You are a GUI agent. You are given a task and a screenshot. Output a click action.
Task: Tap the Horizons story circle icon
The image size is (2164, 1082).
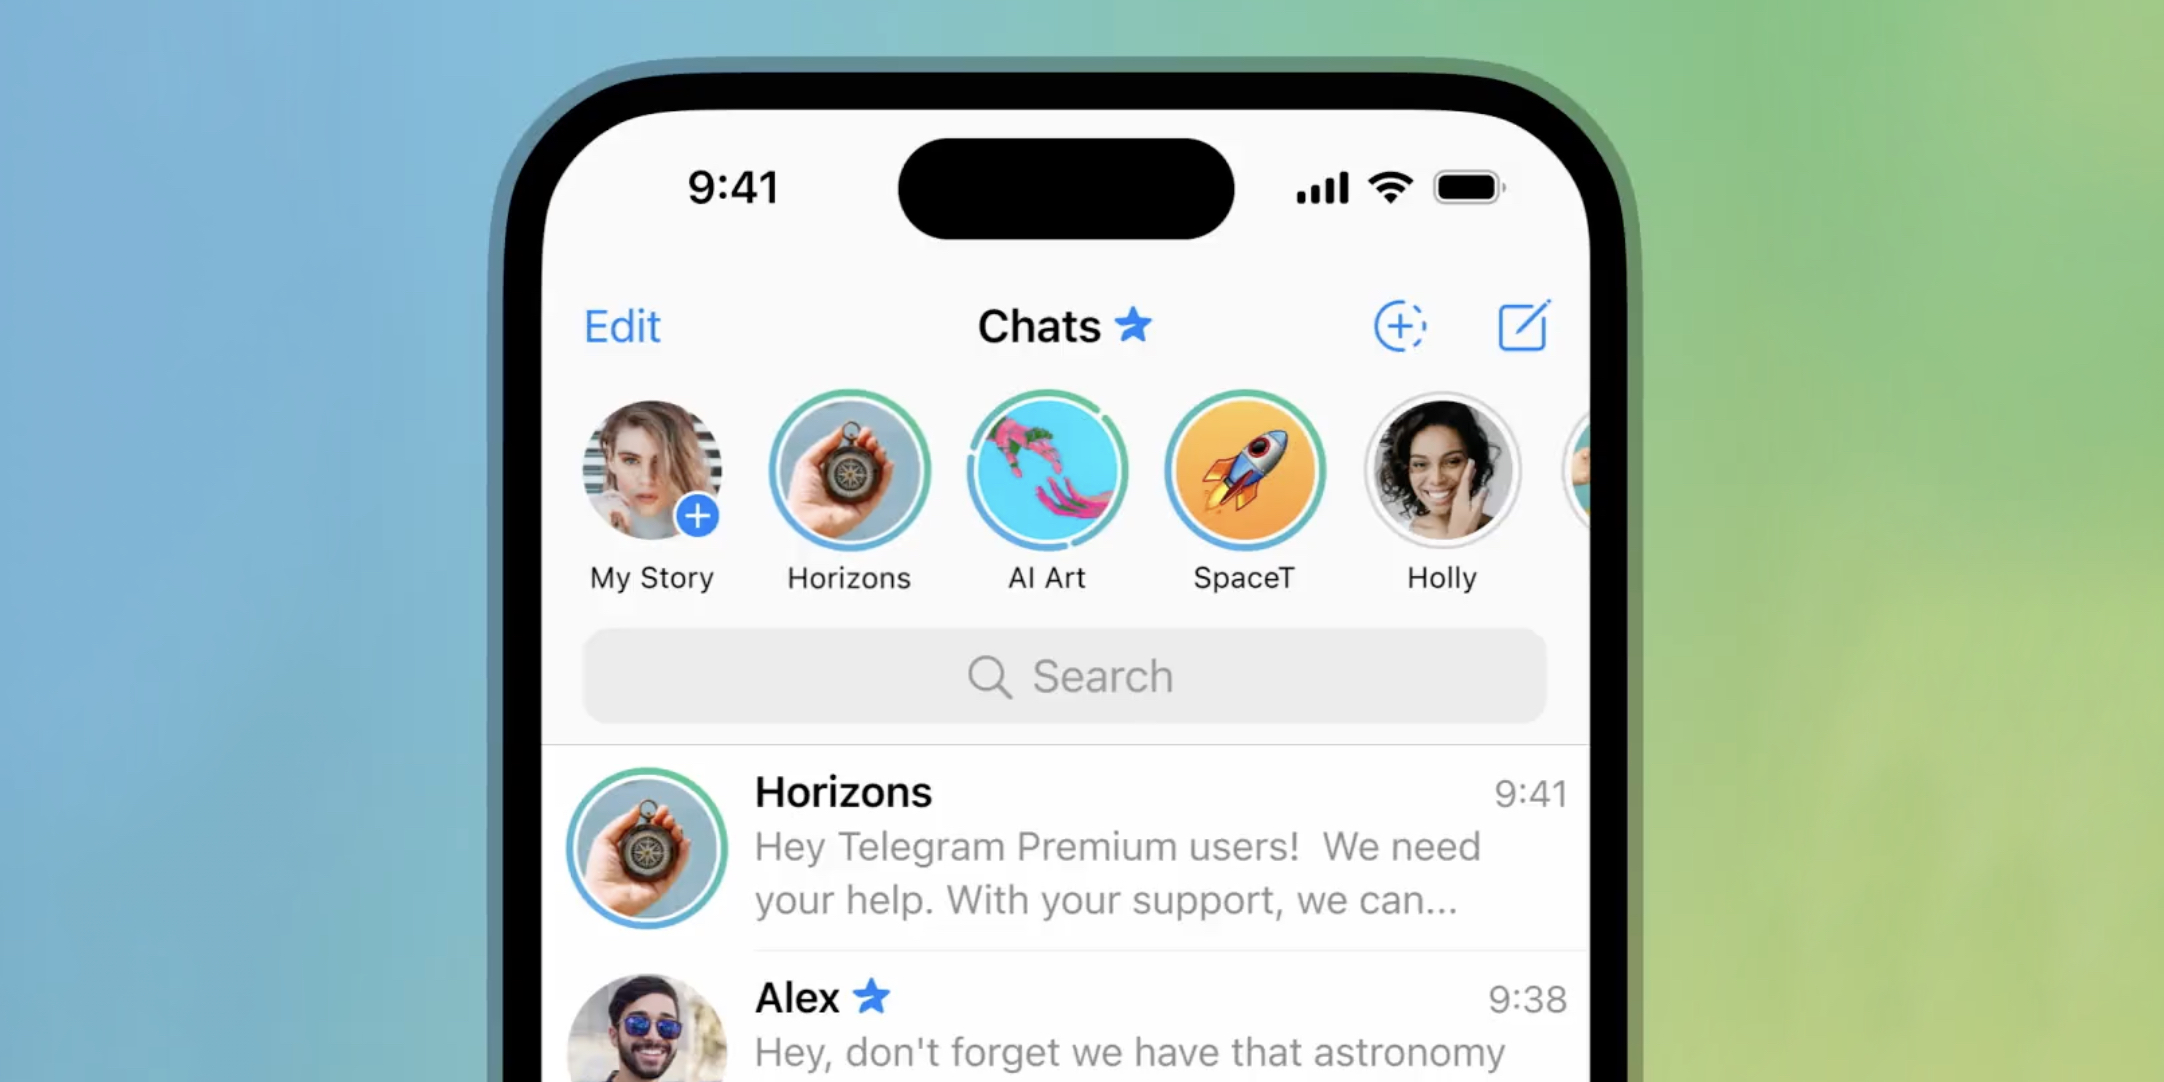(x=847, y=469)
